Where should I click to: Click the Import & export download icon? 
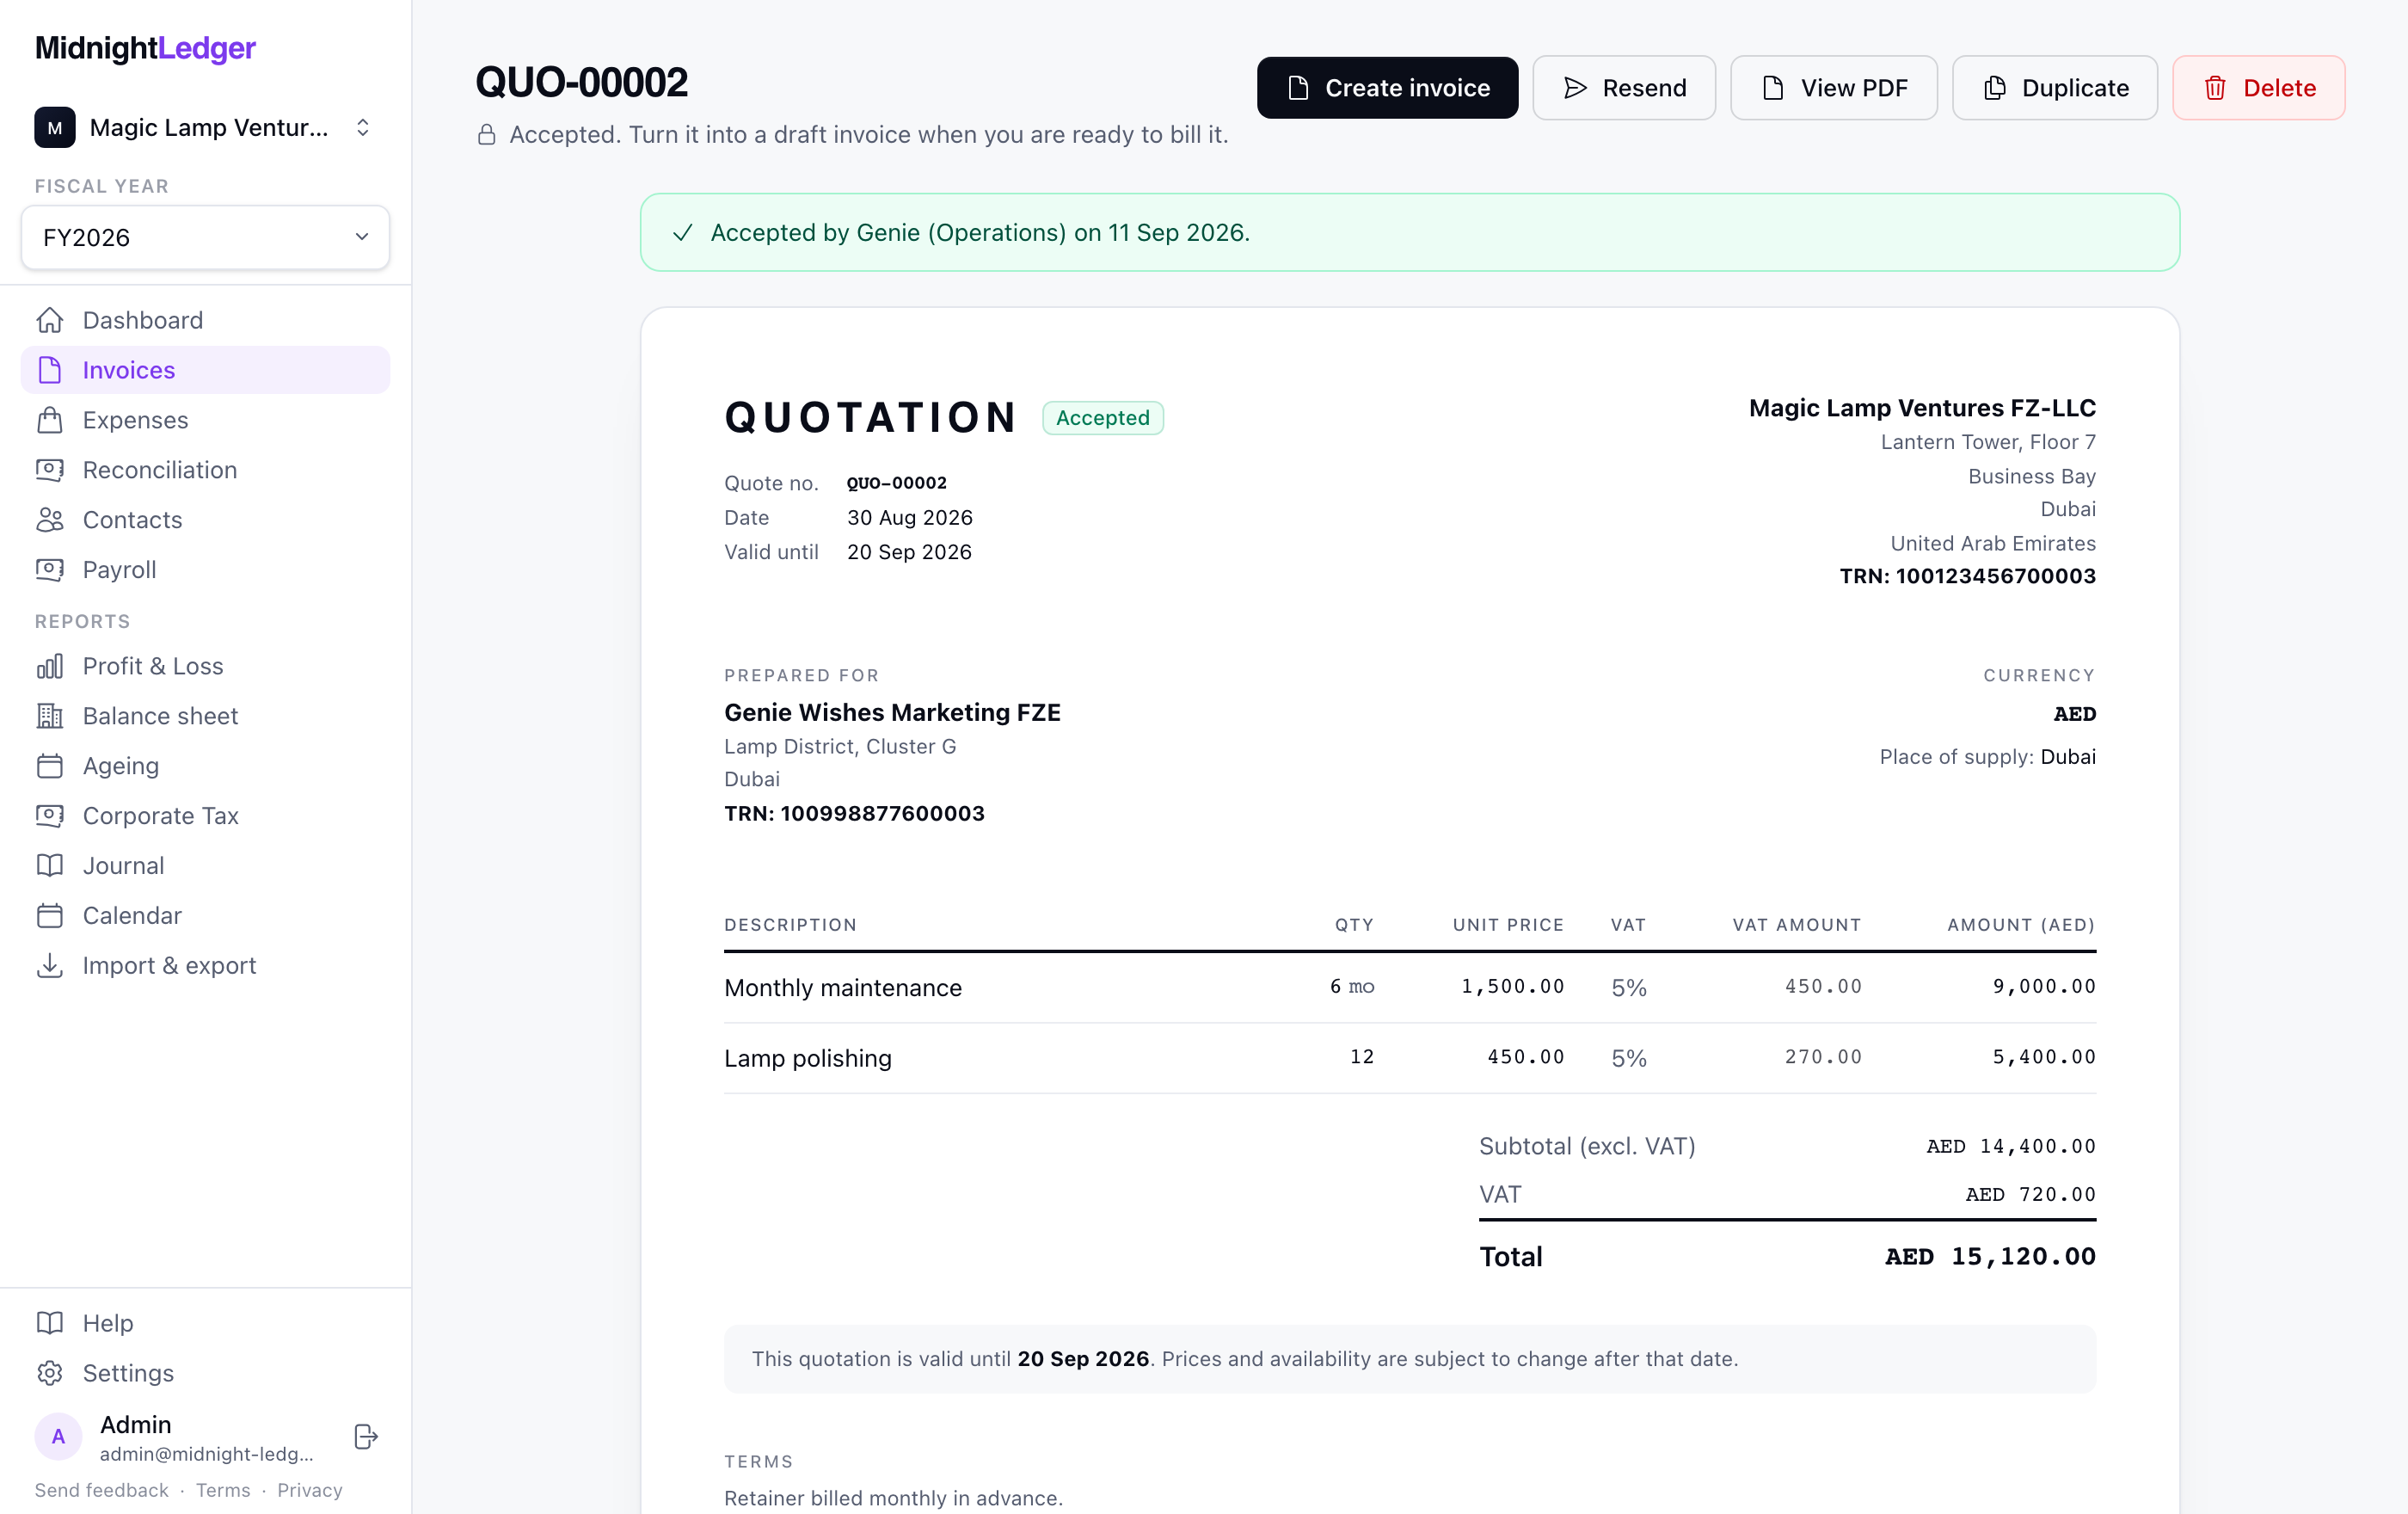[50, 966]
